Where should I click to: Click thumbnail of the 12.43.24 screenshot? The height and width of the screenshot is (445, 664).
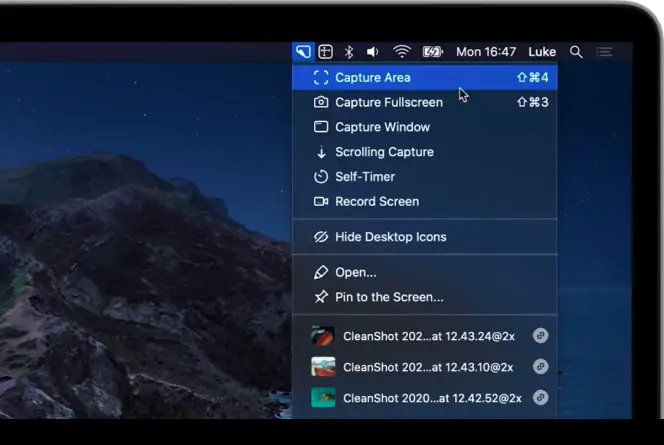point(323,336)
